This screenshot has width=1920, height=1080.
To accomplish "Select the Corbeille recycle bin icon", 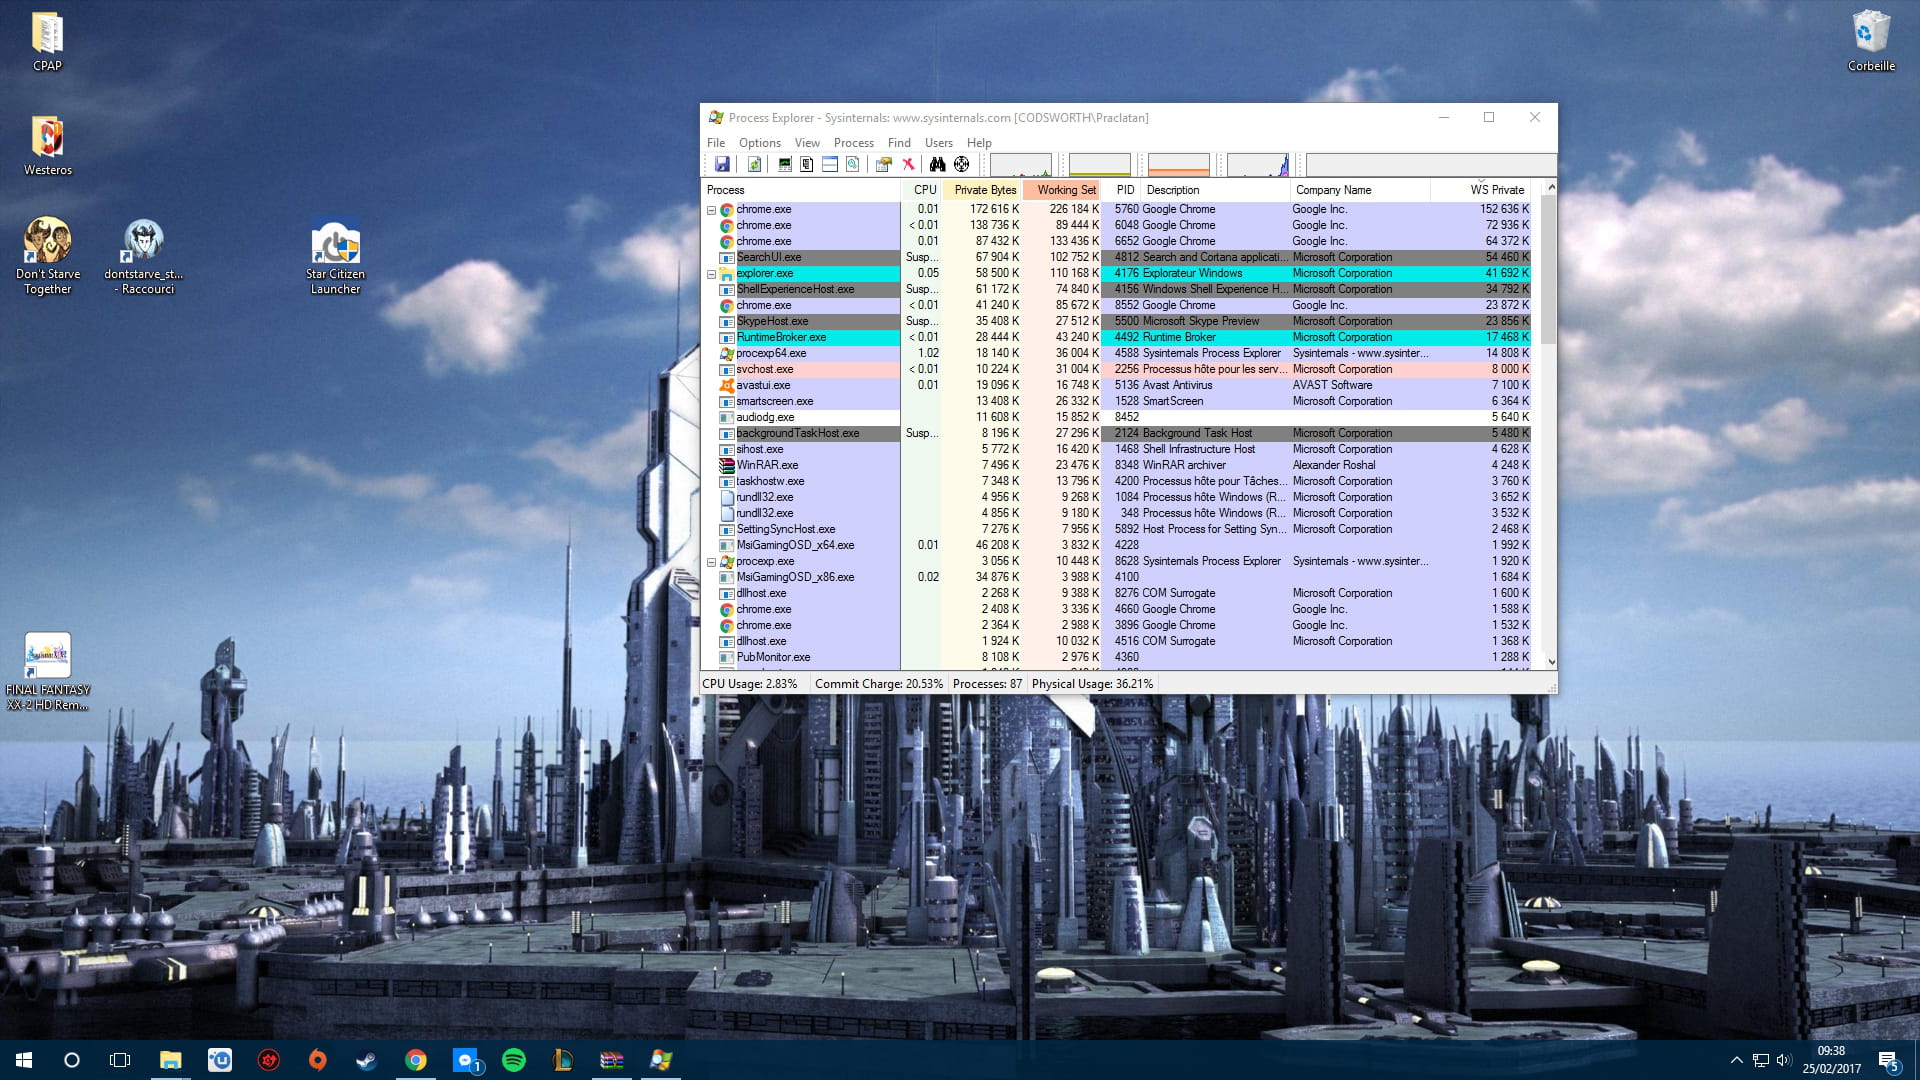I will coord(1871,42).
